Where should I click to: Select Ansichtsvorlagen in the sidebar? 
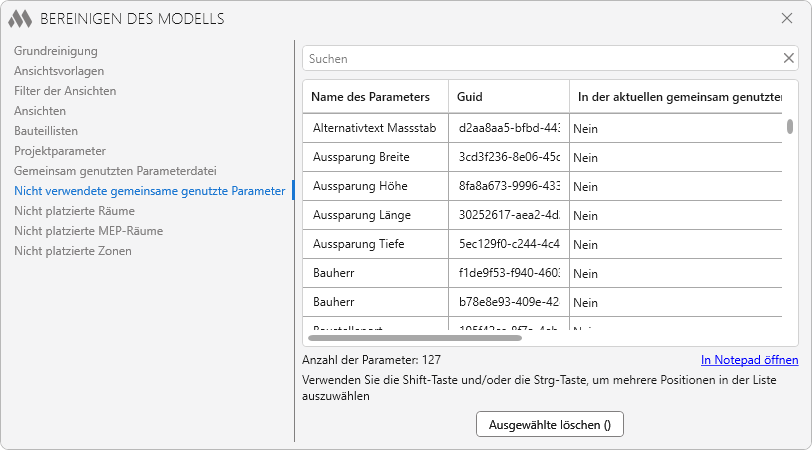59,70
